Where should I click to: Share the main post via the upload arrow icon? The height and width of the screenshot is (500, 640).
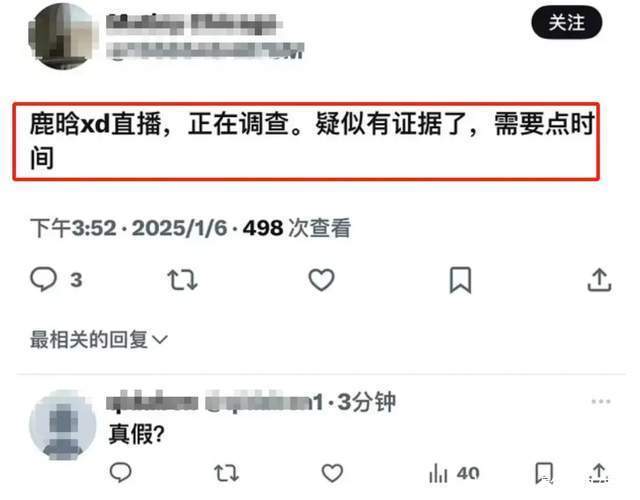(599, 280)
